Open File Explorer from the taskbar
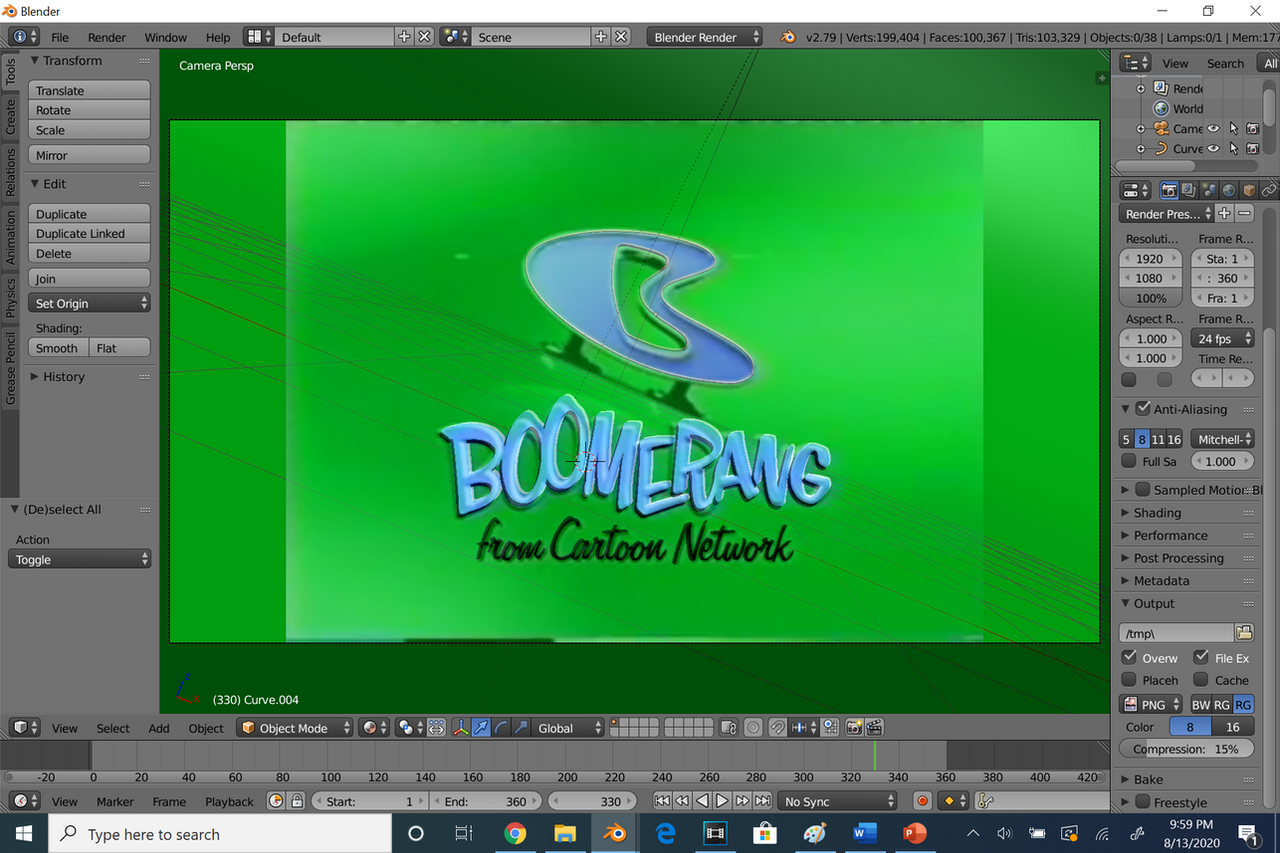Image resolution: width=1280 pixels, height=853 pixels. [565, 833]
